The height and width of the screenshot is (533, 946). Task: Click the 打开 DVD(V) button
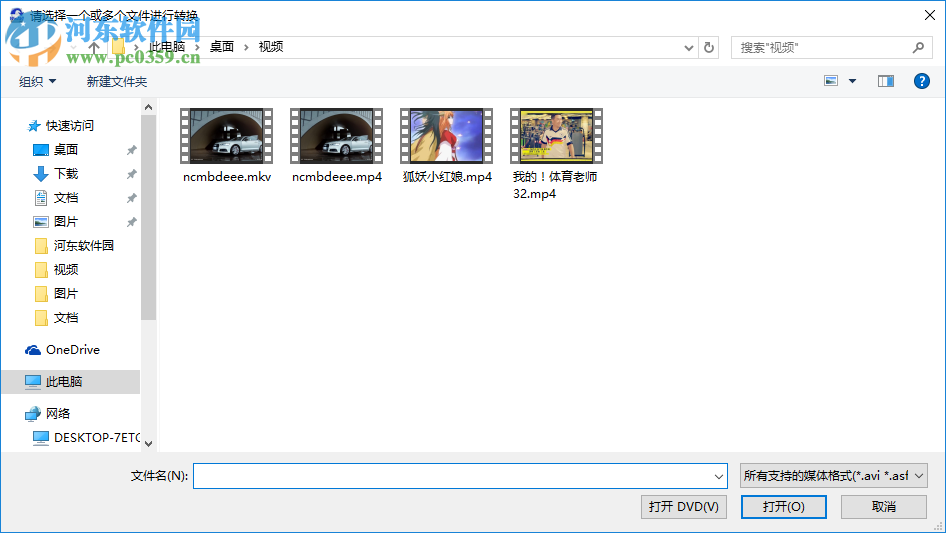point(684,507)
